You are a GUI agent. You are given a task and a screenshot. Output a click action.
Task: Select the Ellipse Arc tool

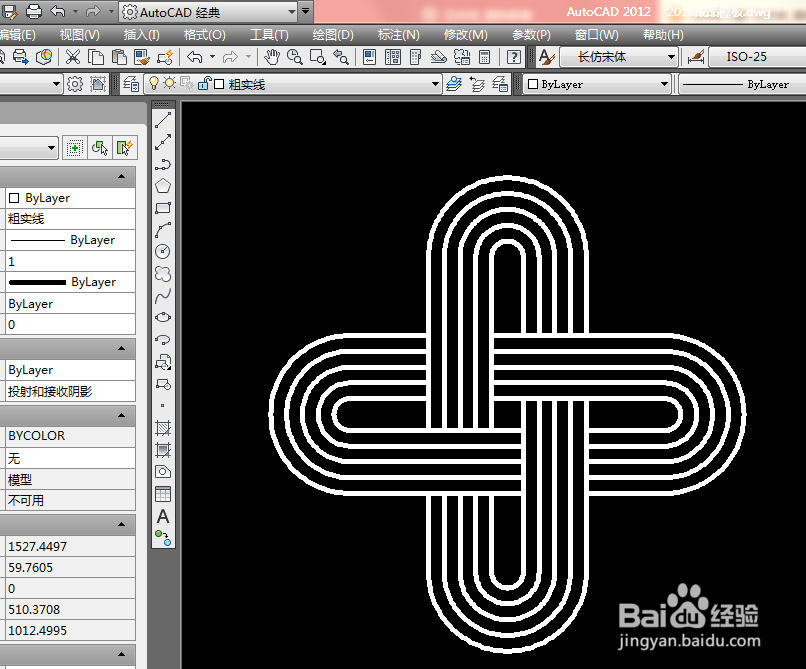(x=163, y=340)
